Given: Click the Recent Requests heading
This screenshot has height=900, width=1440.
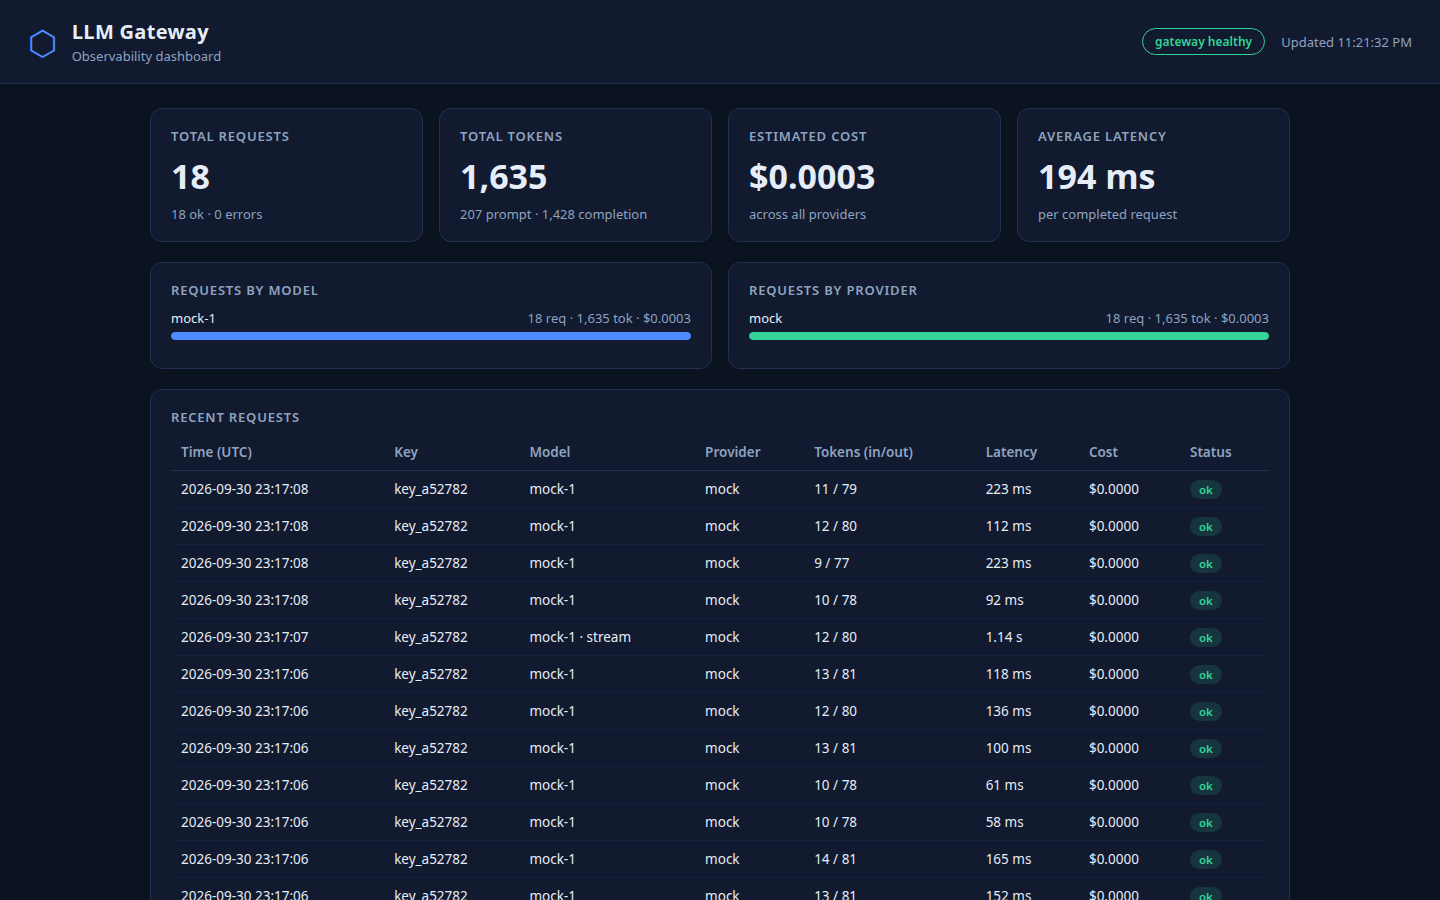Looking at the screenshot, I should pos(235,418).
